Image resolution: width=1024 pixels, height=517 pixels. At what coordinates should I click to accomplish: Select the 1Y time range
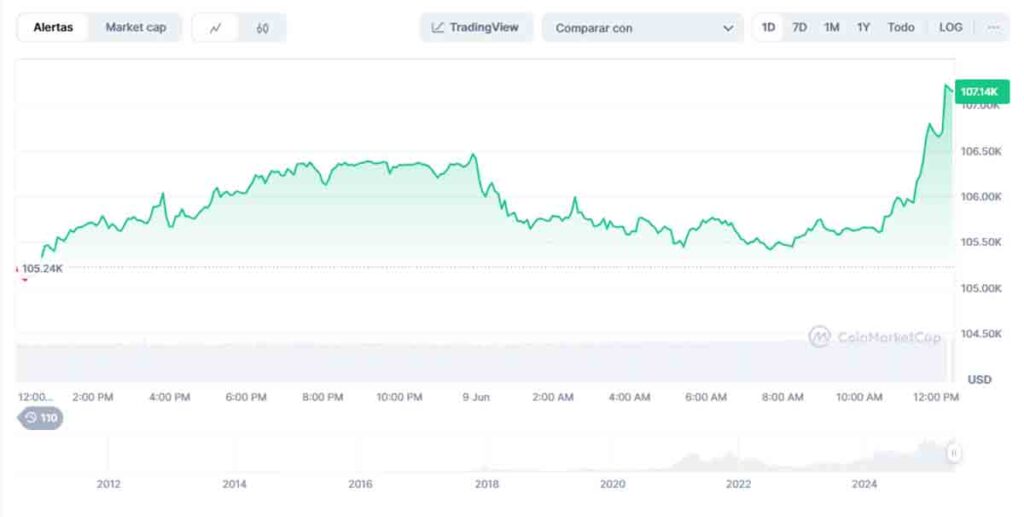863,28
